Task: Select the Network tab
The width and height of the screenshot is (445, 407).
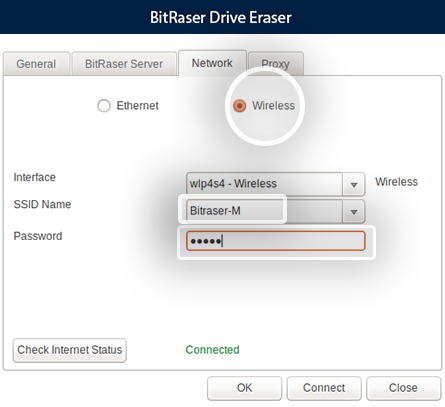Action: click(212, 63)
